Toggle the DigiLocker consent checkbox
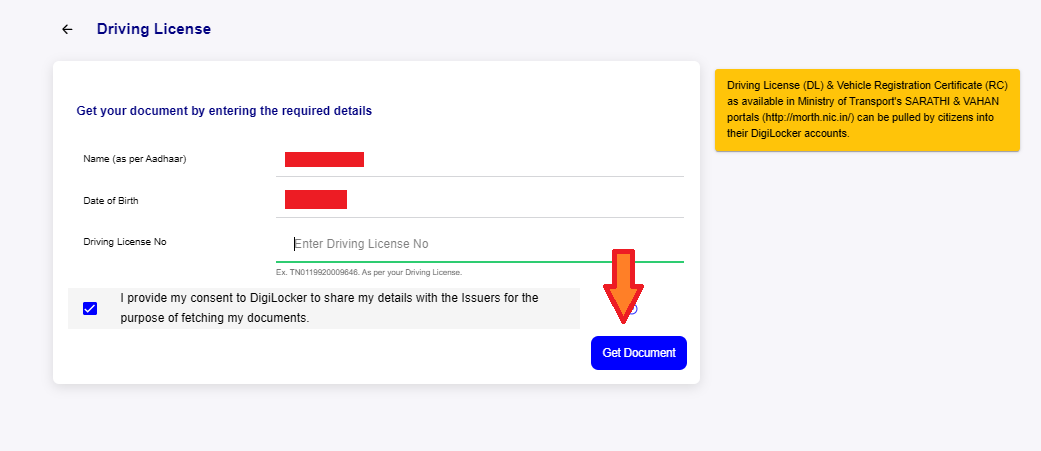This screenshot has width=1041, height=451. 90,308
